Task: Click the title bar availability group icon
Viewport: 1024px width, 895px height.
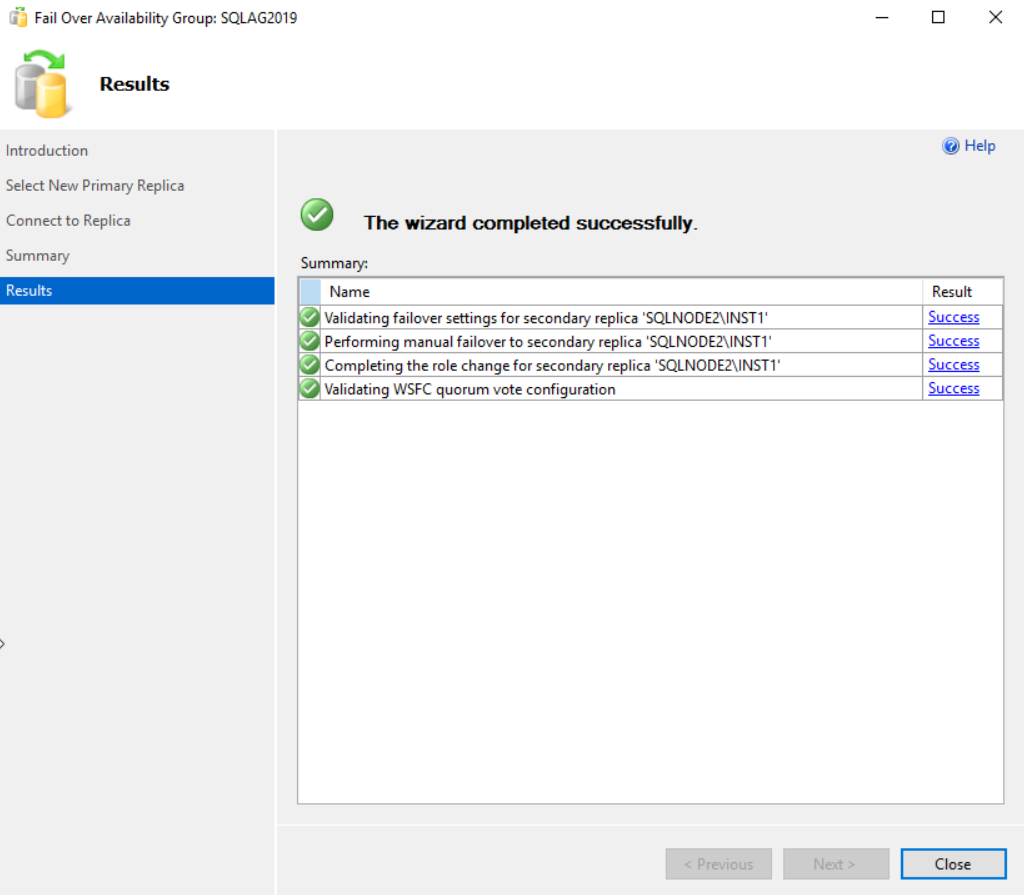Action: tap(18, 18)
